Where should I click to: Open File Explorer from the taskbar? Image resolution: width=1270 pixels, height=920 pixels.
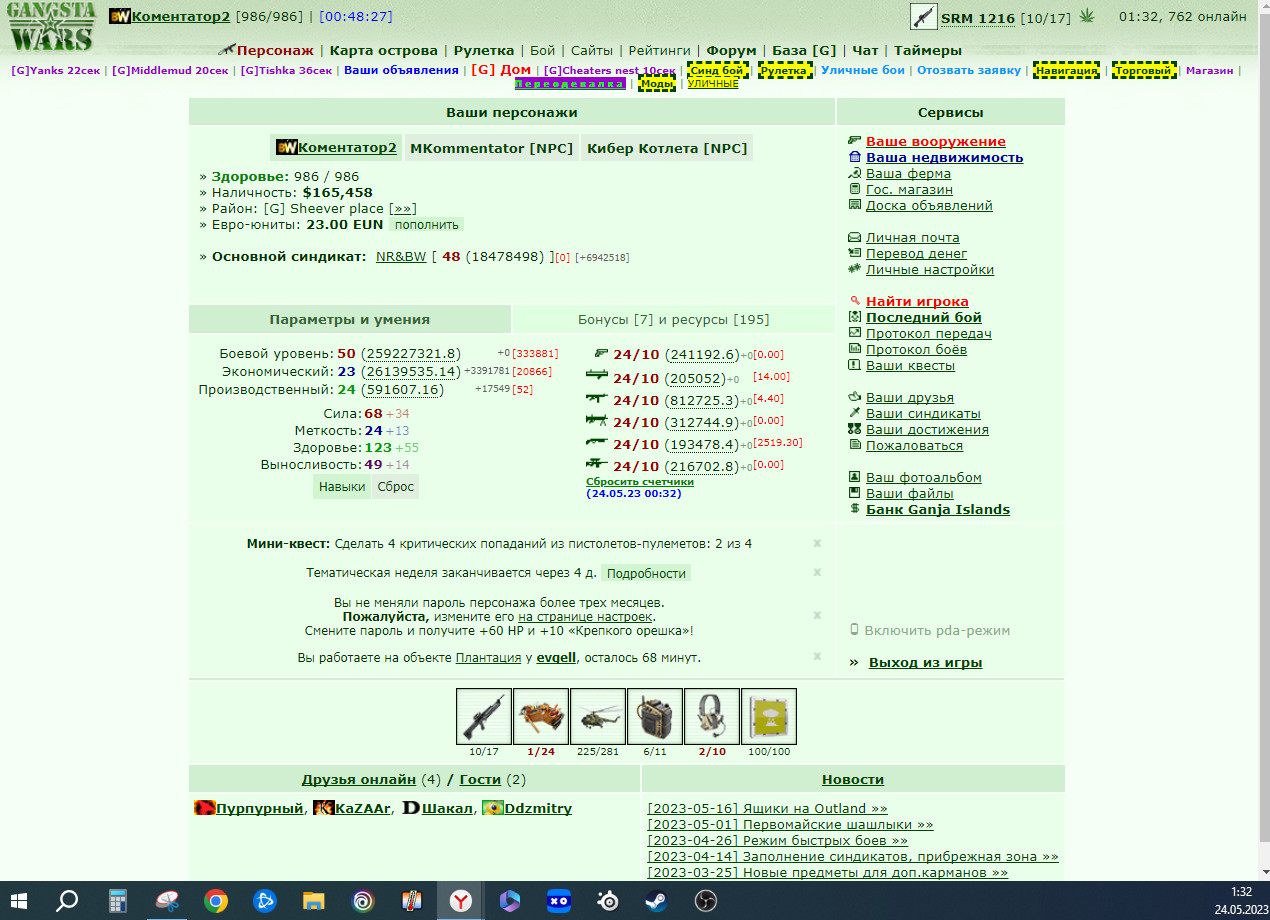click(x=314, y=900)
